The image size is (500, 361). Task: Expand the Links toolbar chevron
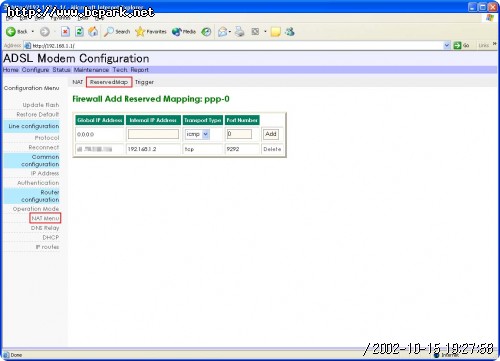(495, 44)
